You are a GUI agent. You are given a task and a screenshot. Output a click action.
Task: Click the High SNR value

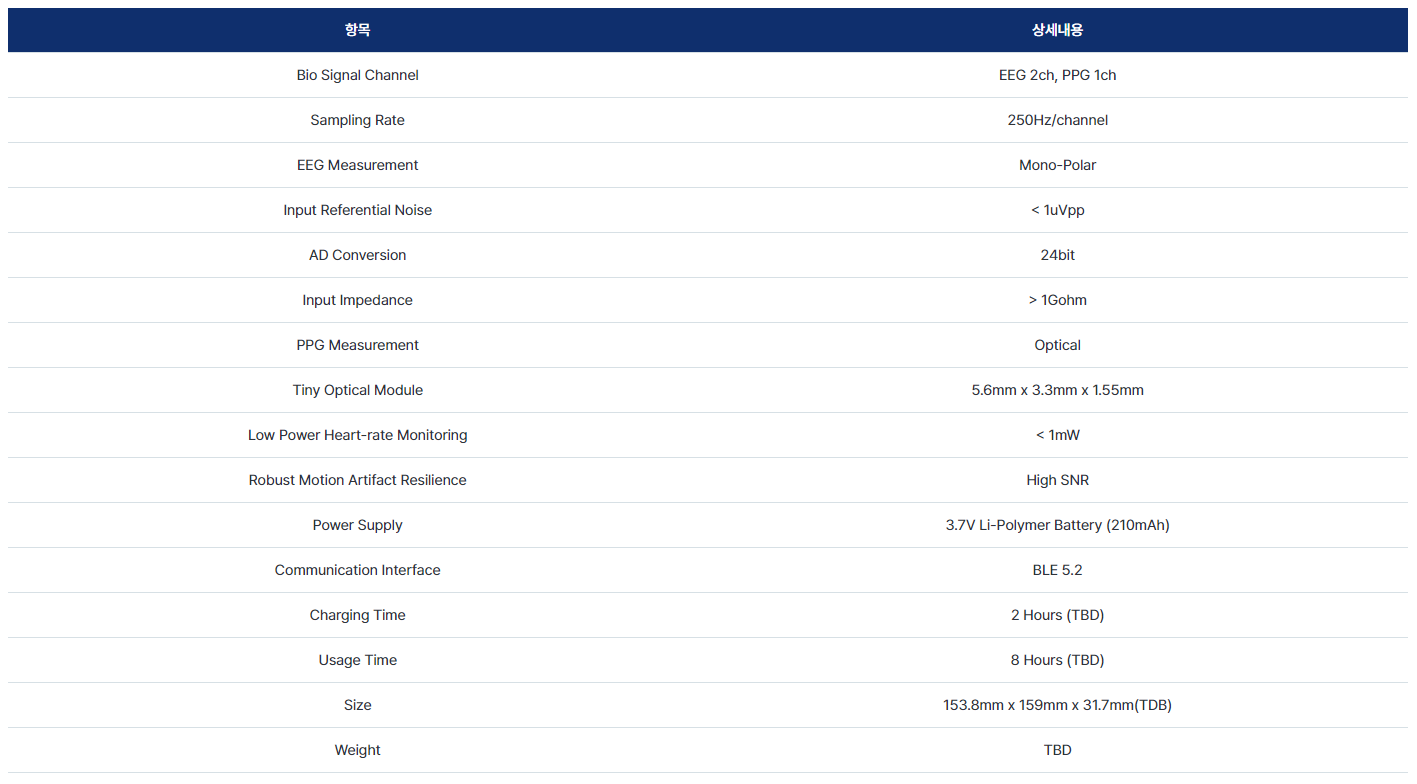click(x=1057, y=480)
